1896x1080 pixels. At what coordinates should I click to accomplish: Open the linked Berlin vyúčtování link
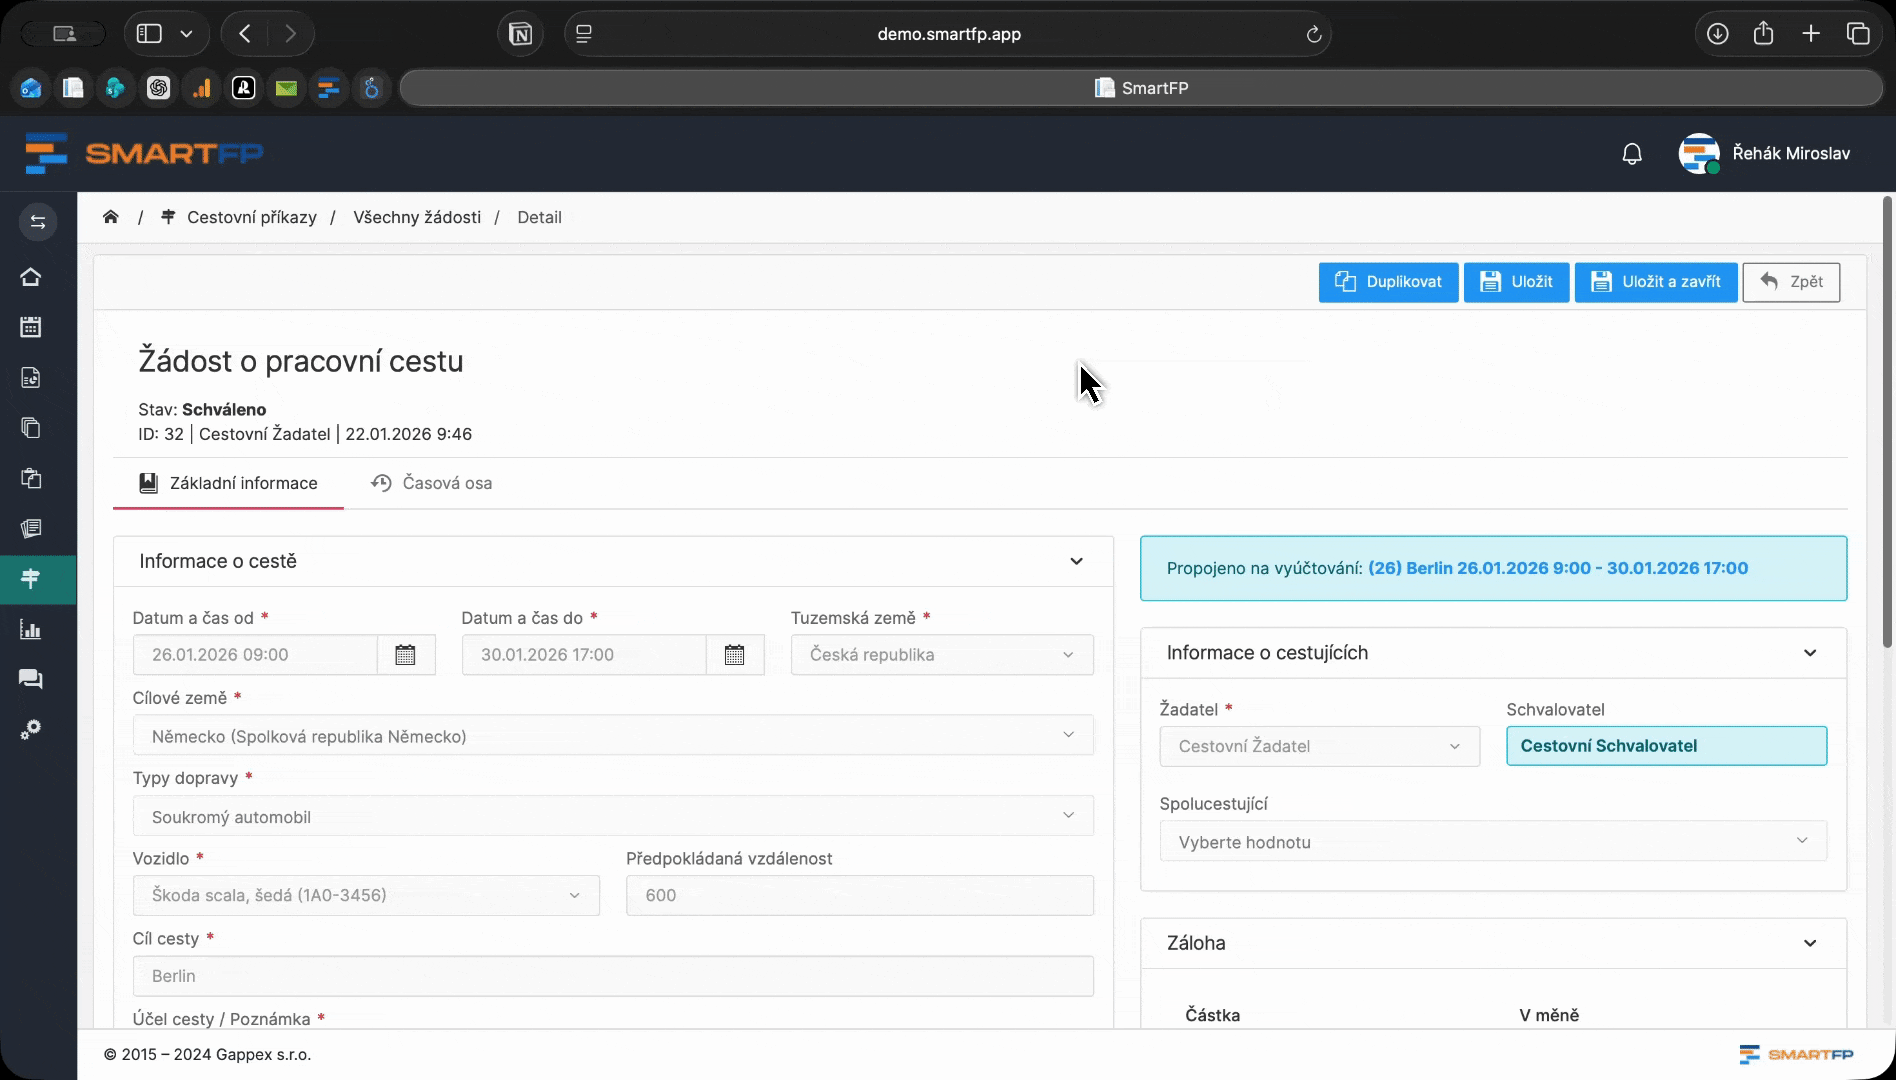click(1557, 568)
